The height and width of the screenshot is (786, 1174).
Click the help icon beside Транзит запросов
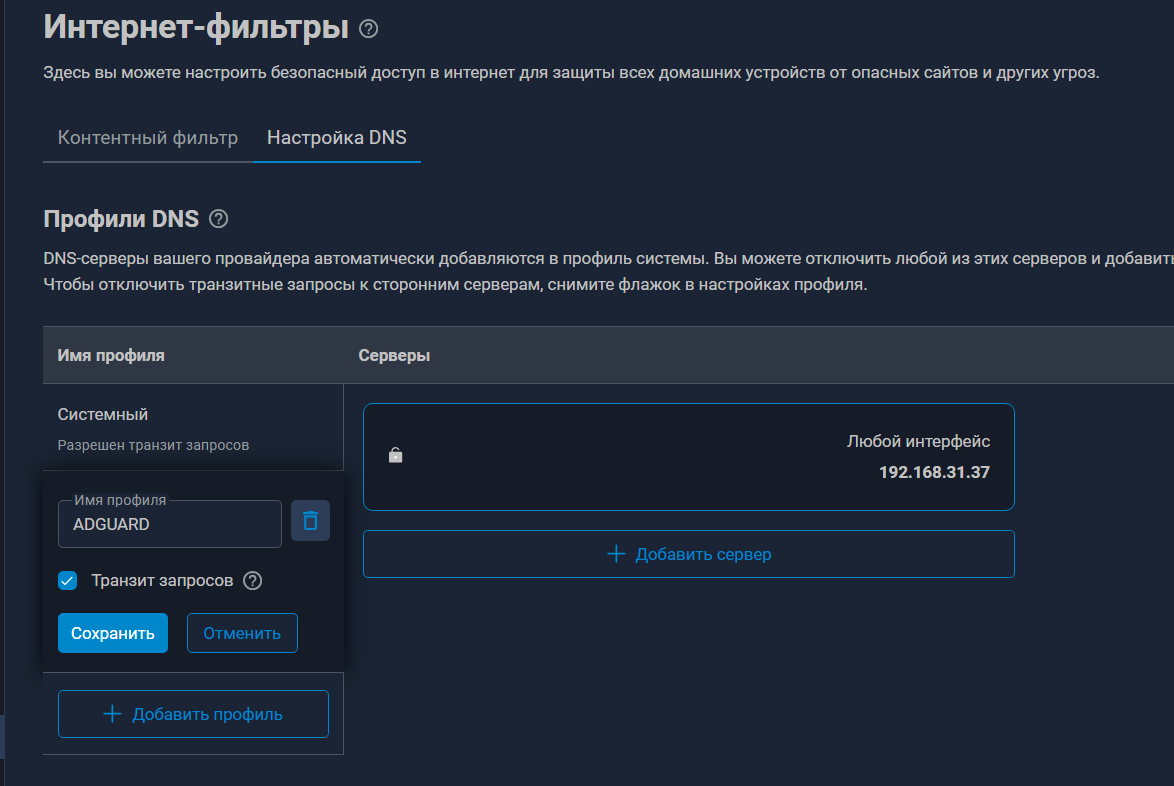253,580
